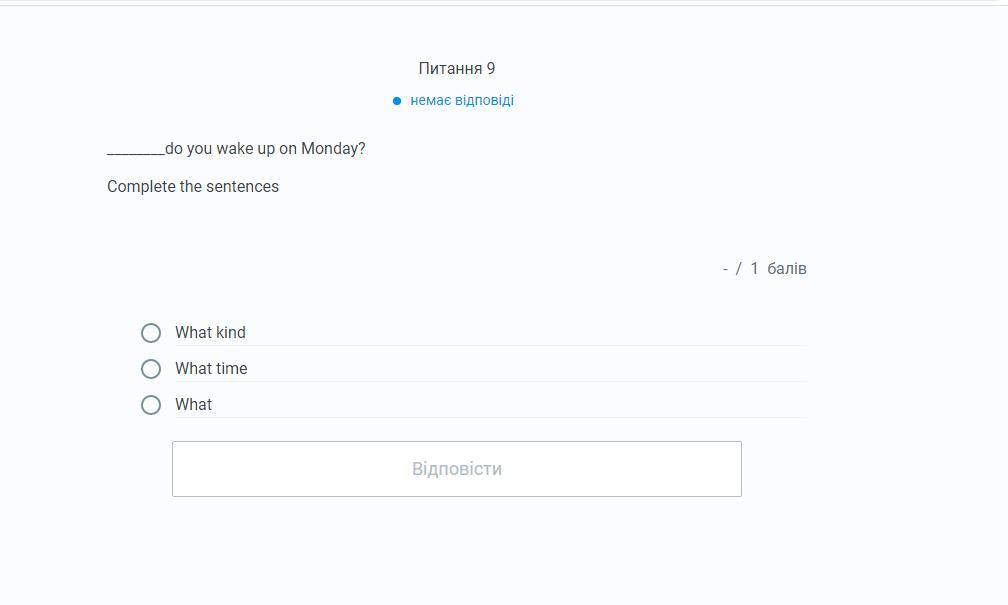Click the "Питання 9" question heading
The width and height of the screenshot is (1008, 605).
coord(456,69)
